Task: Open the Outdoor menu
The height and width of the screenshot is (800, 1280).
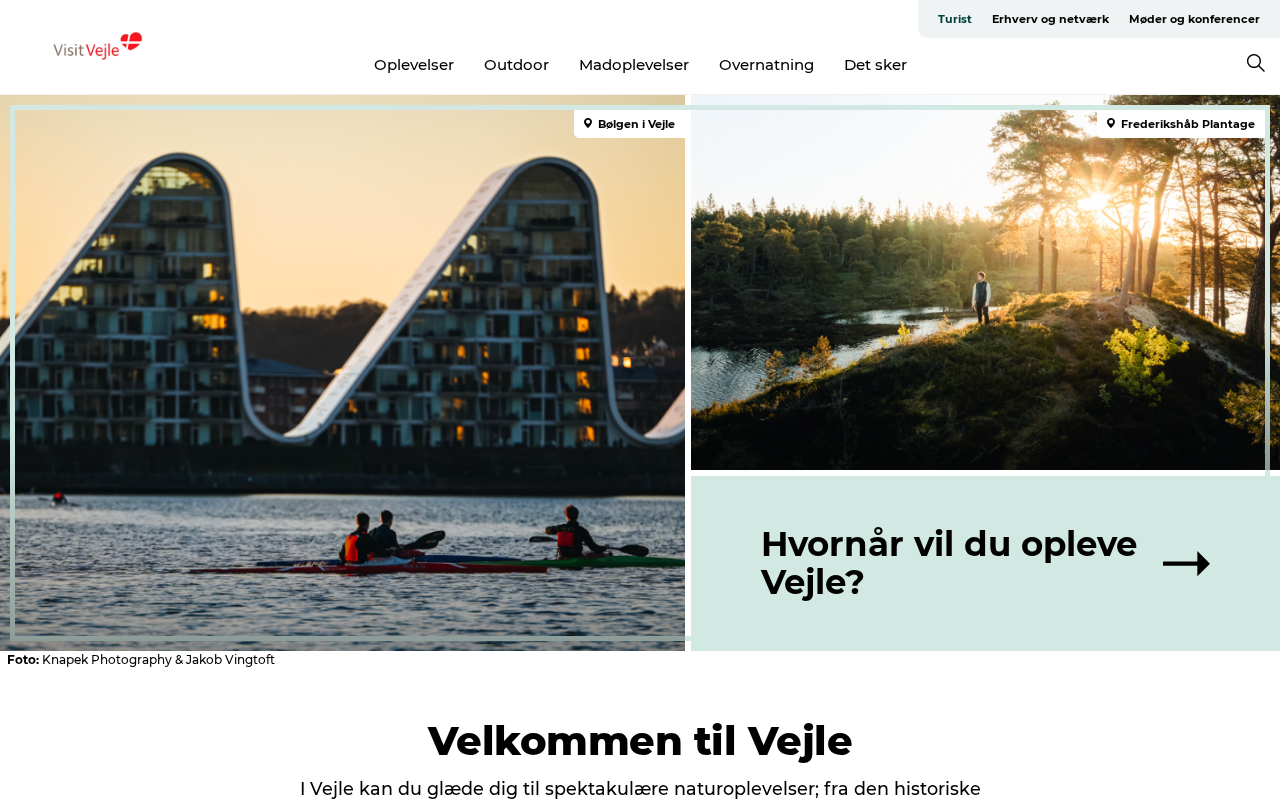Action: [x=516, y=65]
